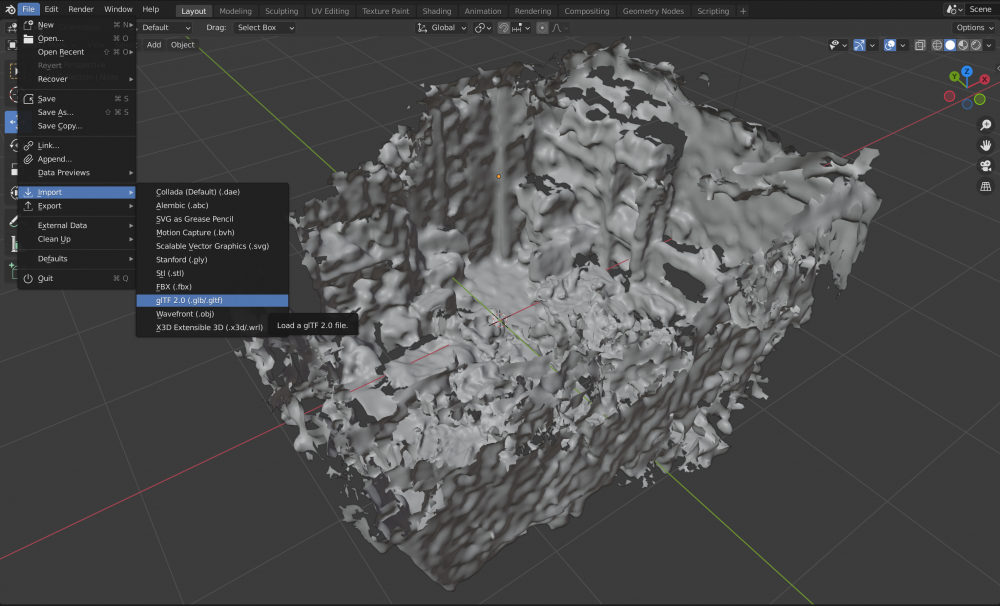Image resolution: width=1000 pixels, height=606 pixels.
Task: Toggle X-ray mode in viewport header
Action: tap(919, 45)
